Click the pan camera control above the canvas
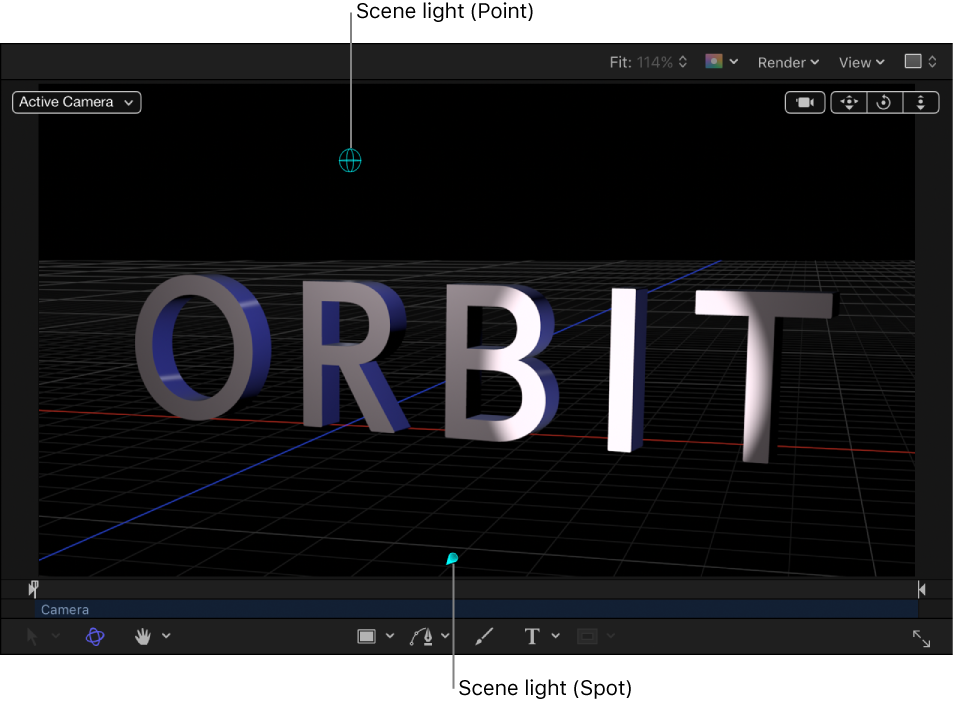The width and height of the screenshot is (954, 704). pyautogui.click(x=849, y=102)
